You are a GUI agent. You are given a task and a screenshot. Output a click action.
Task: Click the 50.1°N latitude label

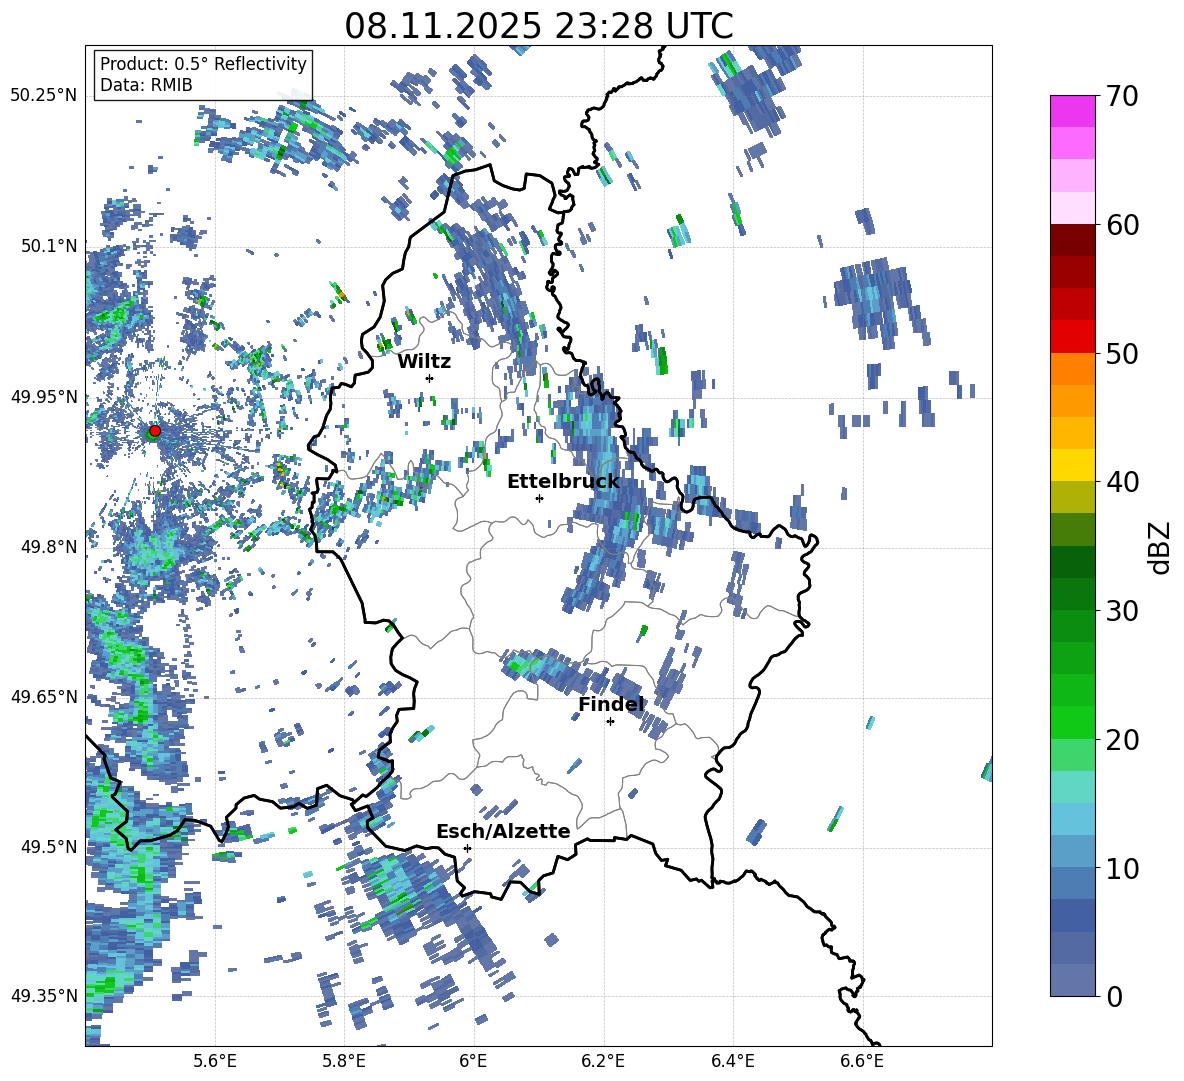pyautogui.click(x=49, y=246)
